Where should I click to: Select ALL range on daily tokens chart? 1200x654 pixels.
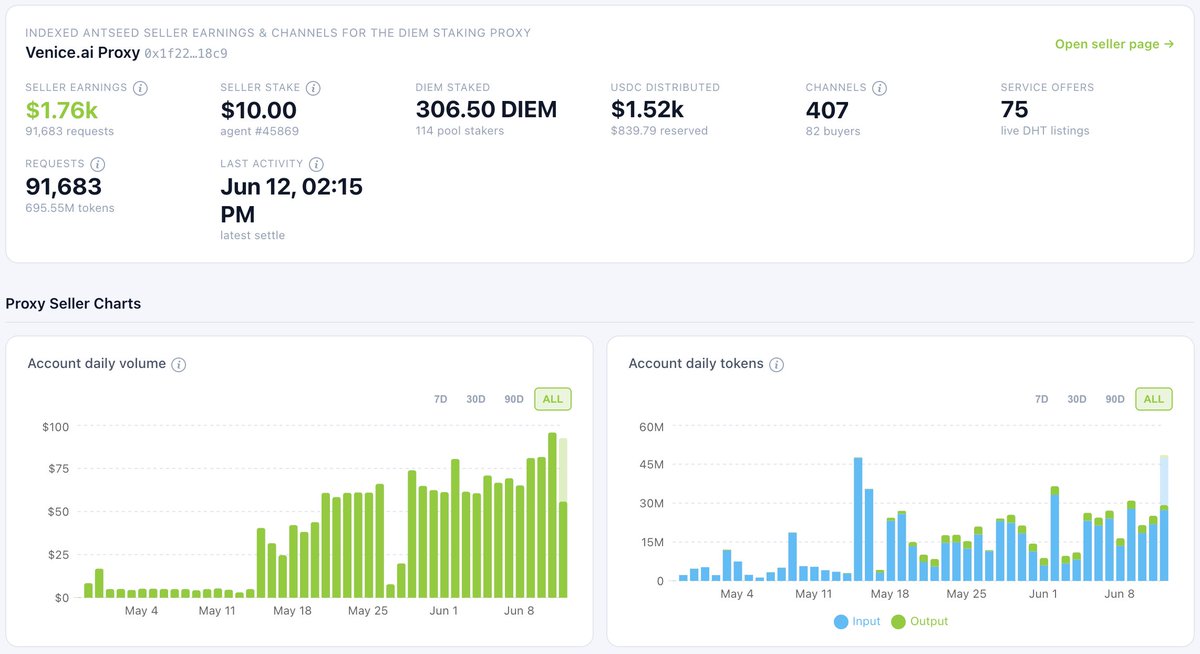click(x=1154, y=399)
